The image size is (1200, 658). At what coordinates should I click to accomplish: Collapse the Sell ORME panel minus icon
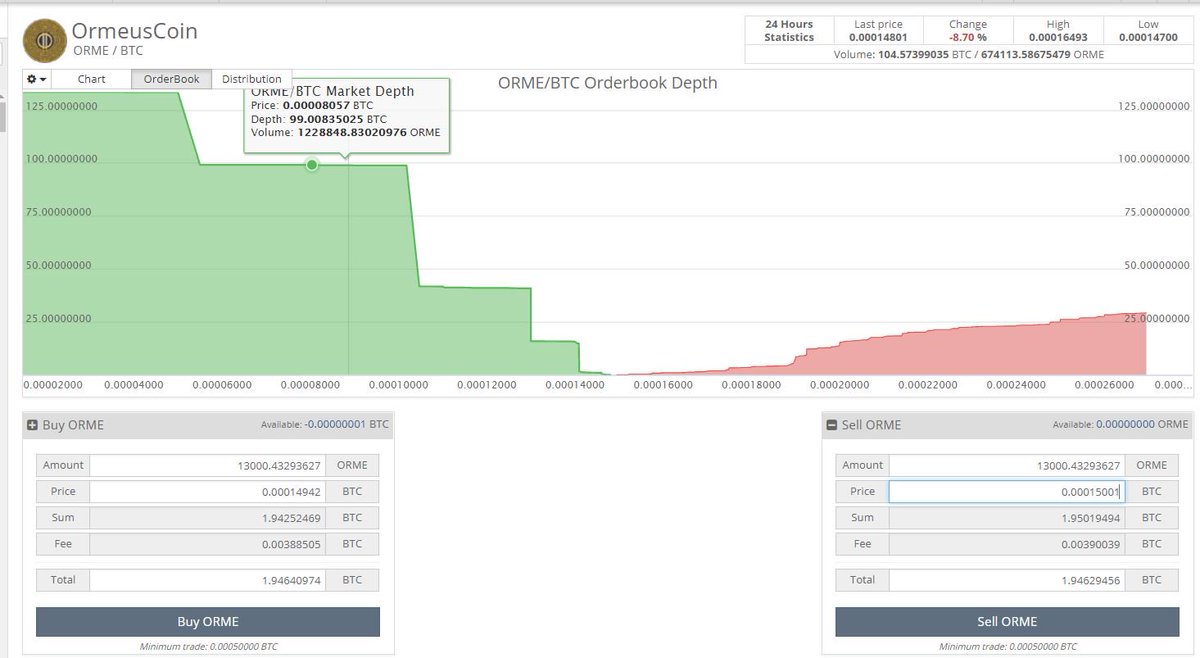(832, 425)
